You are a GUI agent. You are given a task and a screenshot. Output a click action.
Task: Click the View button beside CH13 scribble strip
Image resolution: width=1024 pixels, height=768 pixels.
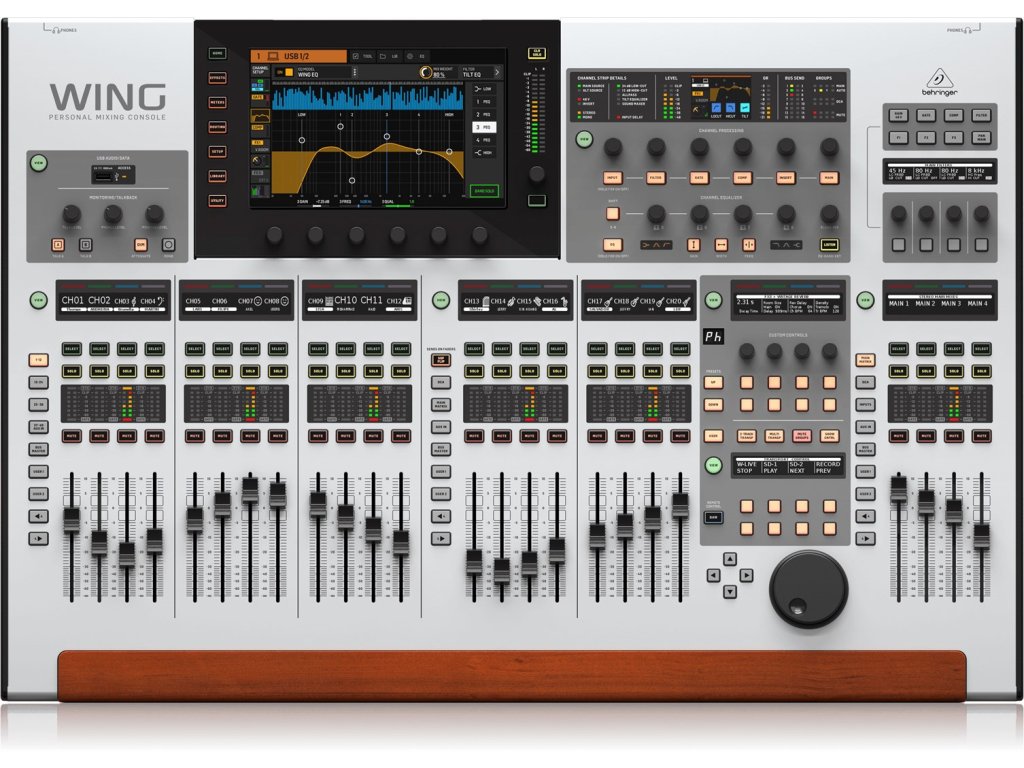(x=441, y=300)
